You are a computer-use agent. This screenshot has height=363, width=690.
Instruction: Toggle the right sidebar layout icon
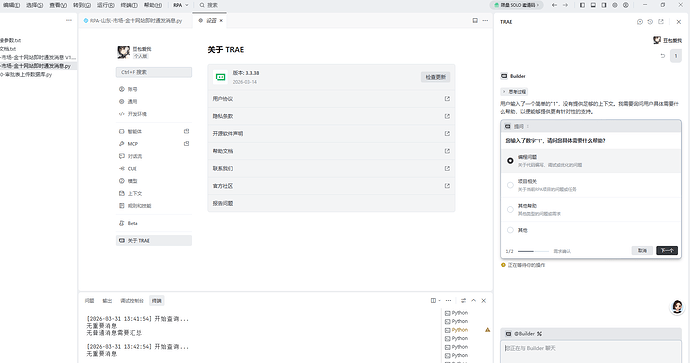click(x=604, y=5)
